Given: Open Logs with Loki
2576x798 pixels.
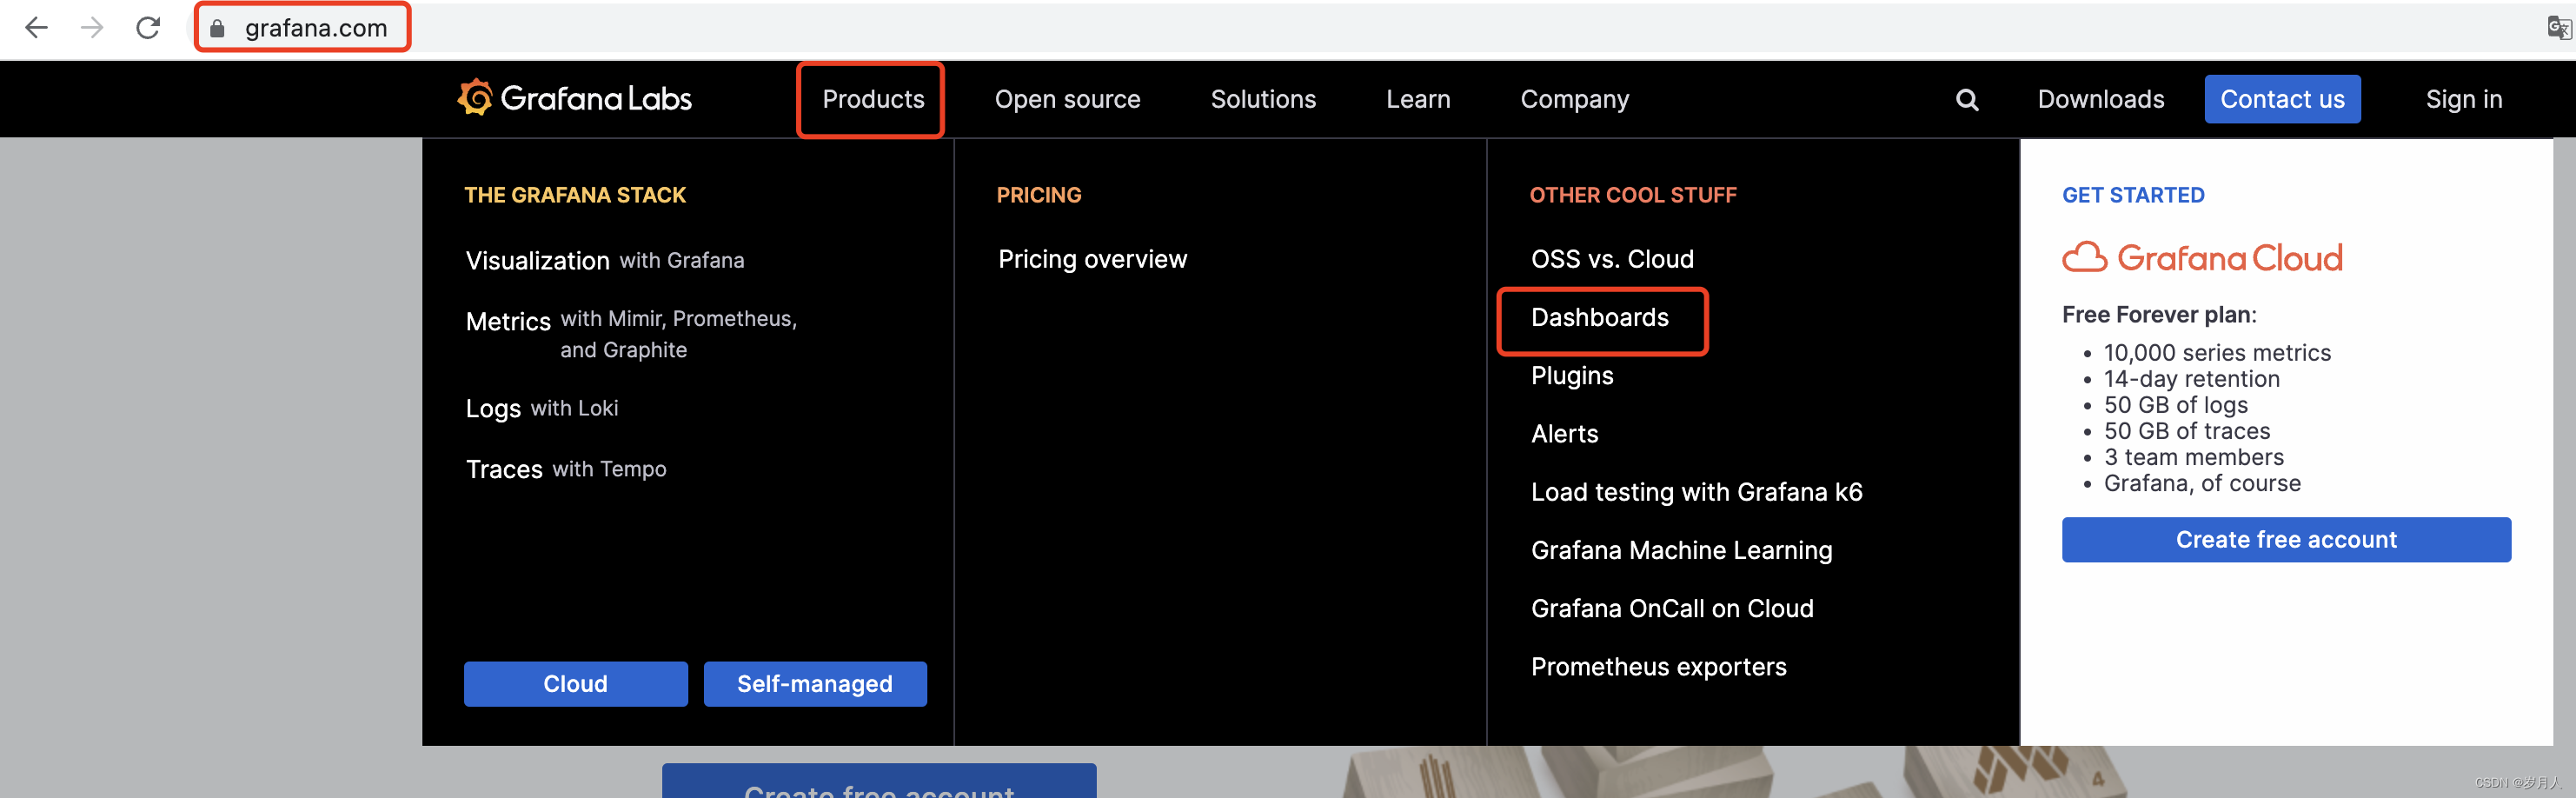Looking at the screenshot, I should (x=542, y=408).
